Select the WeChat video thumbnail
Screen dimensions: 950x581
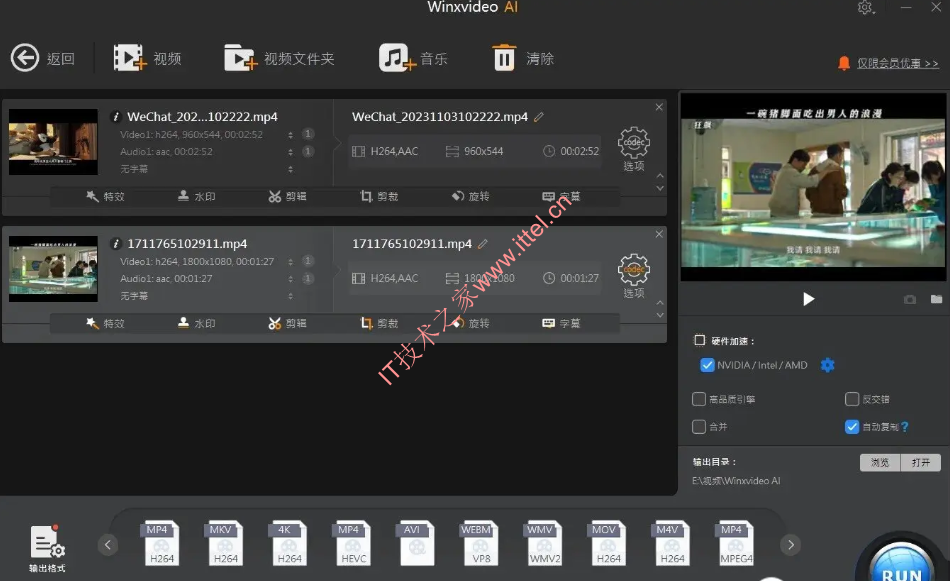[53, 142]
